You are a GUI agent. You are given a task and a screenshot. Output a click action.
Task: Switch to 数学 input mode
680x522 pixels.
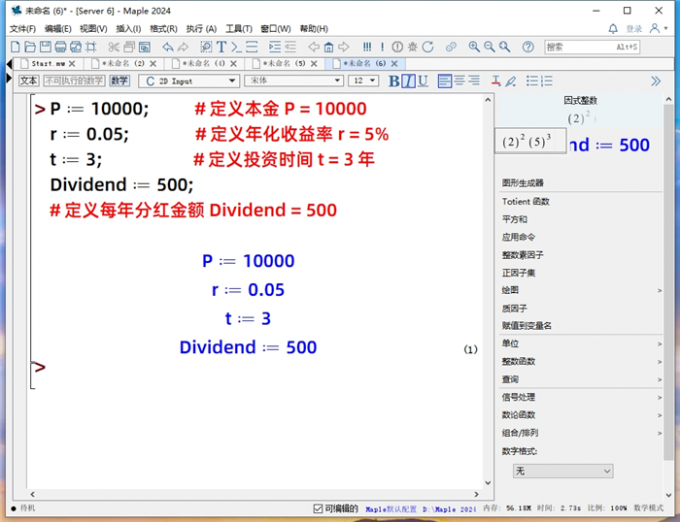tap(119, 81)
